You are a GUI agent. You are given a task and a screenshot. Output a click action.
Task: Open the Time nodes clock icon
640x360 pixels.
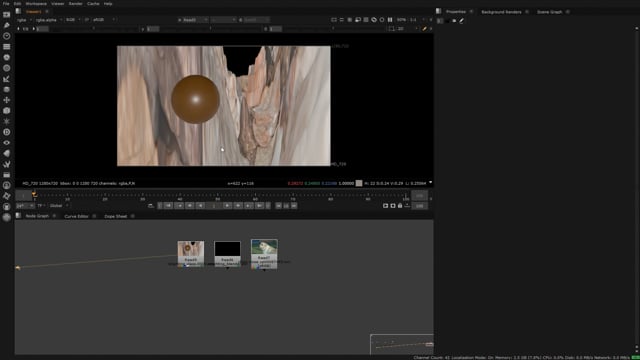[x=7, y=36]
